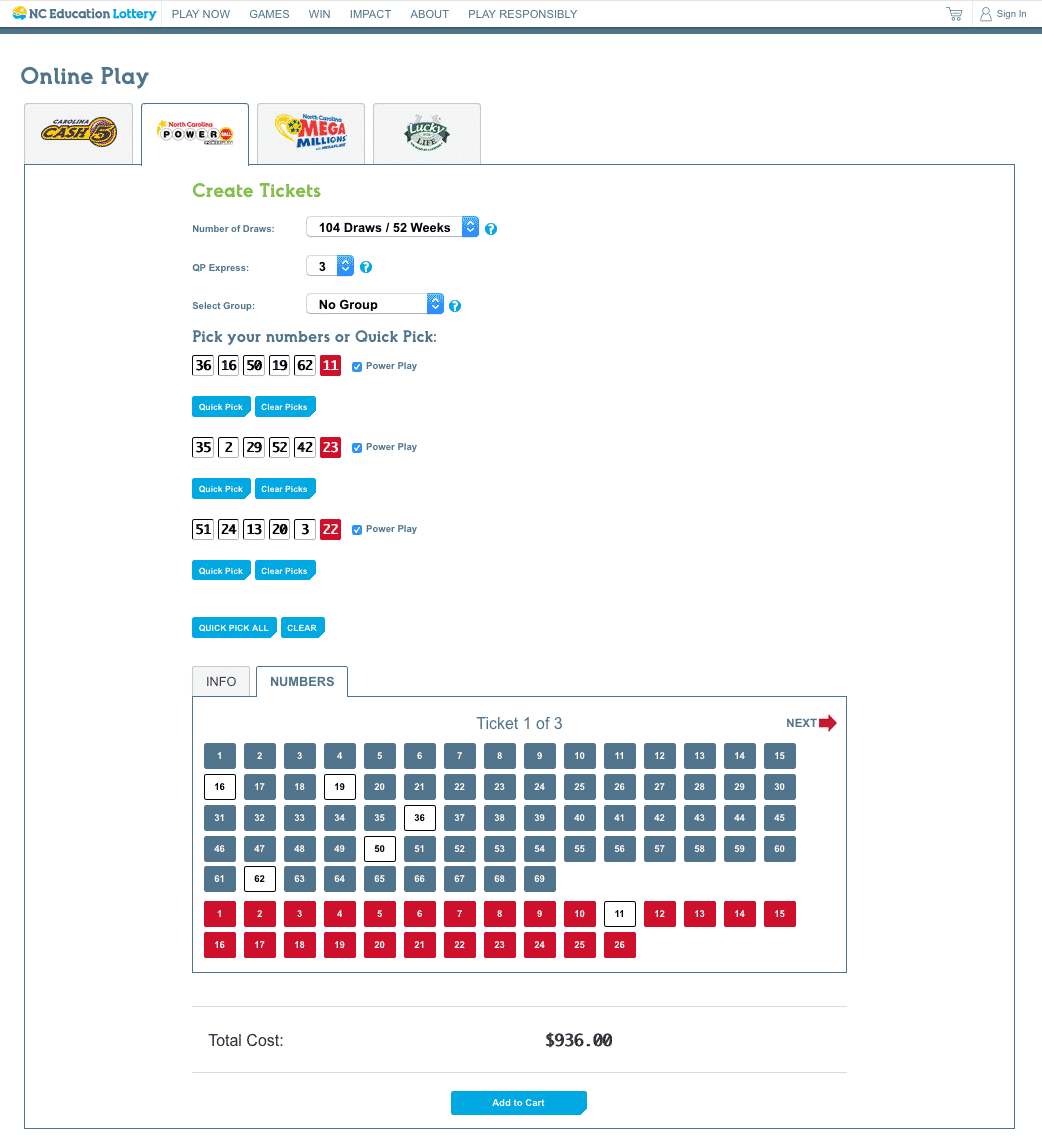This screenshot has height=1147, width=1042.
Task: Click help icon beside Select Group
Action: (455, 306)
